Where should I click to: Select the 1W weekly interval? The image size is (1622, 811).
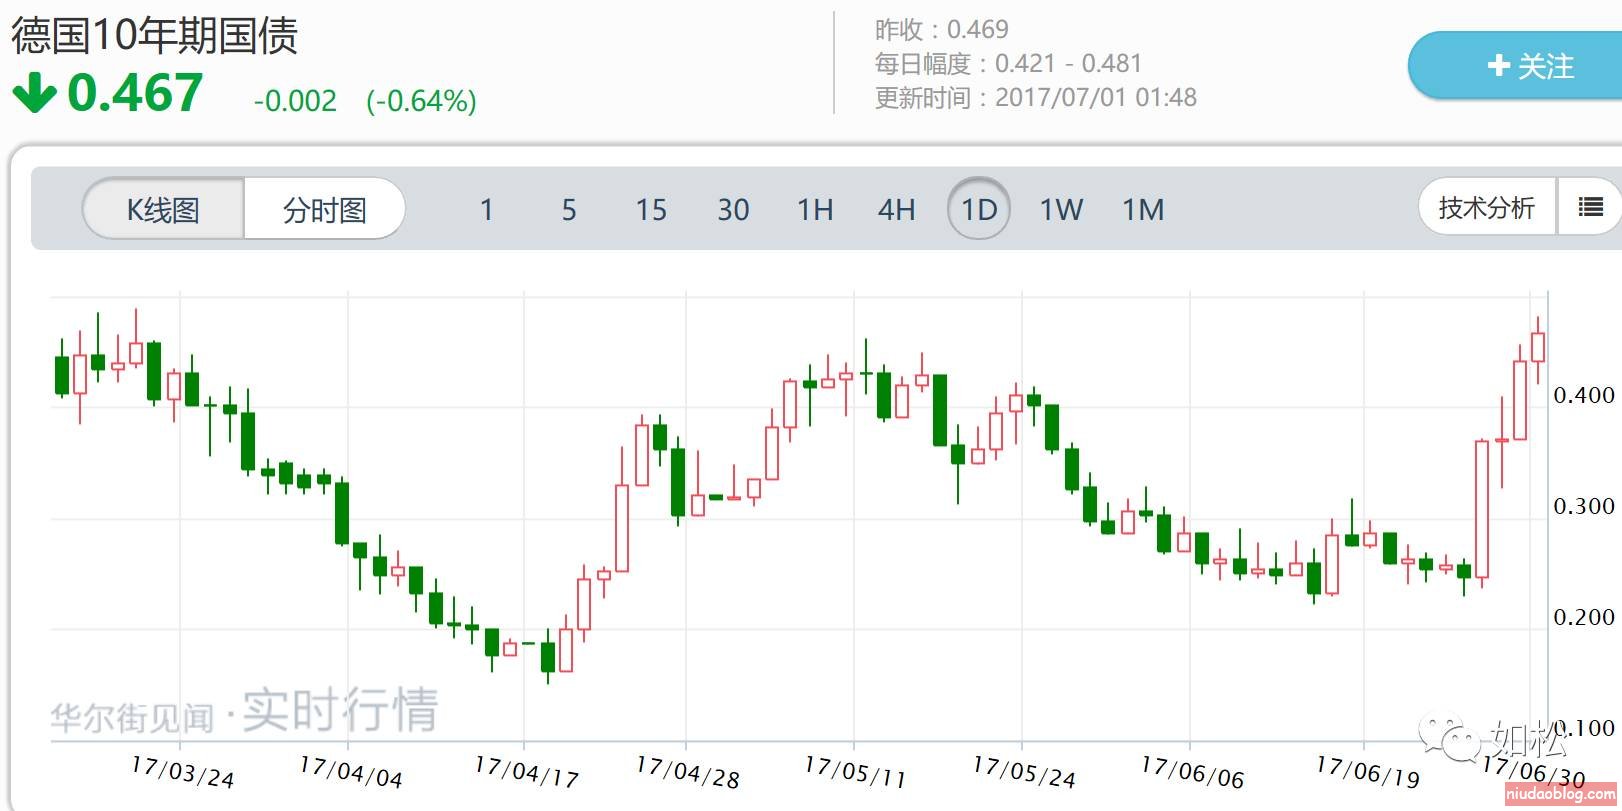coord(1061,210)
